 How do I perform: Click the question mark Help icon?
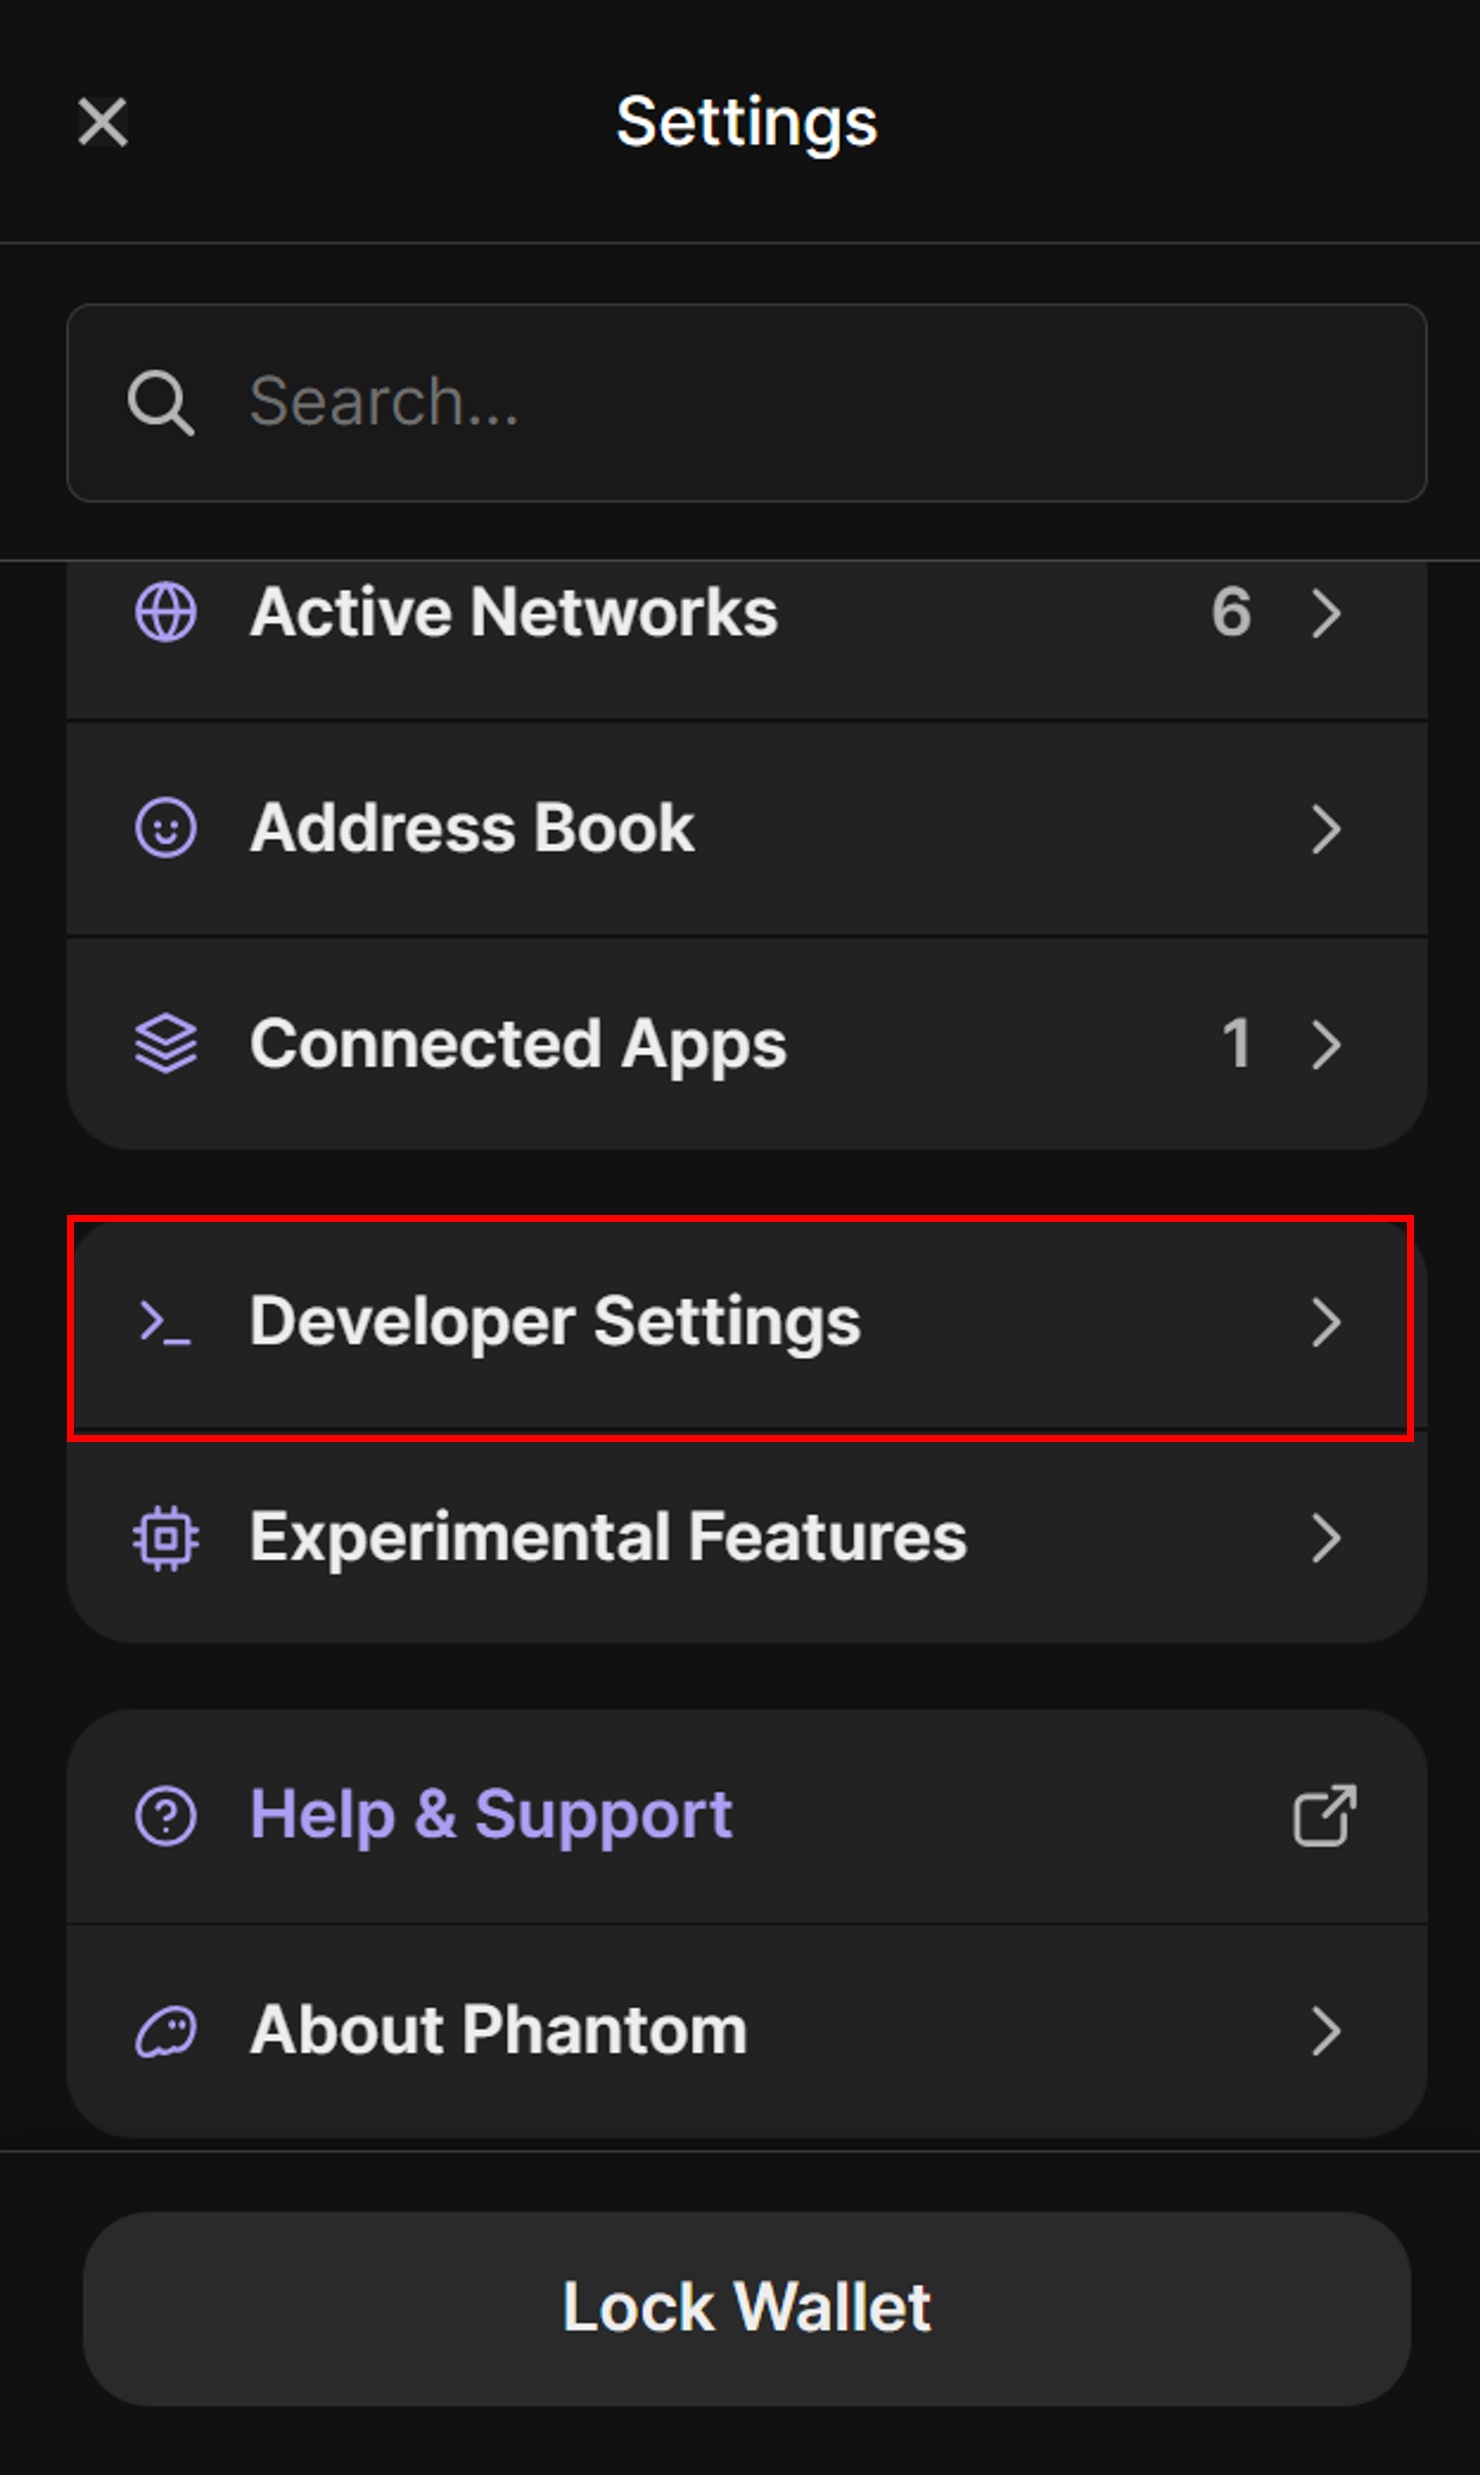point(166,1816)
